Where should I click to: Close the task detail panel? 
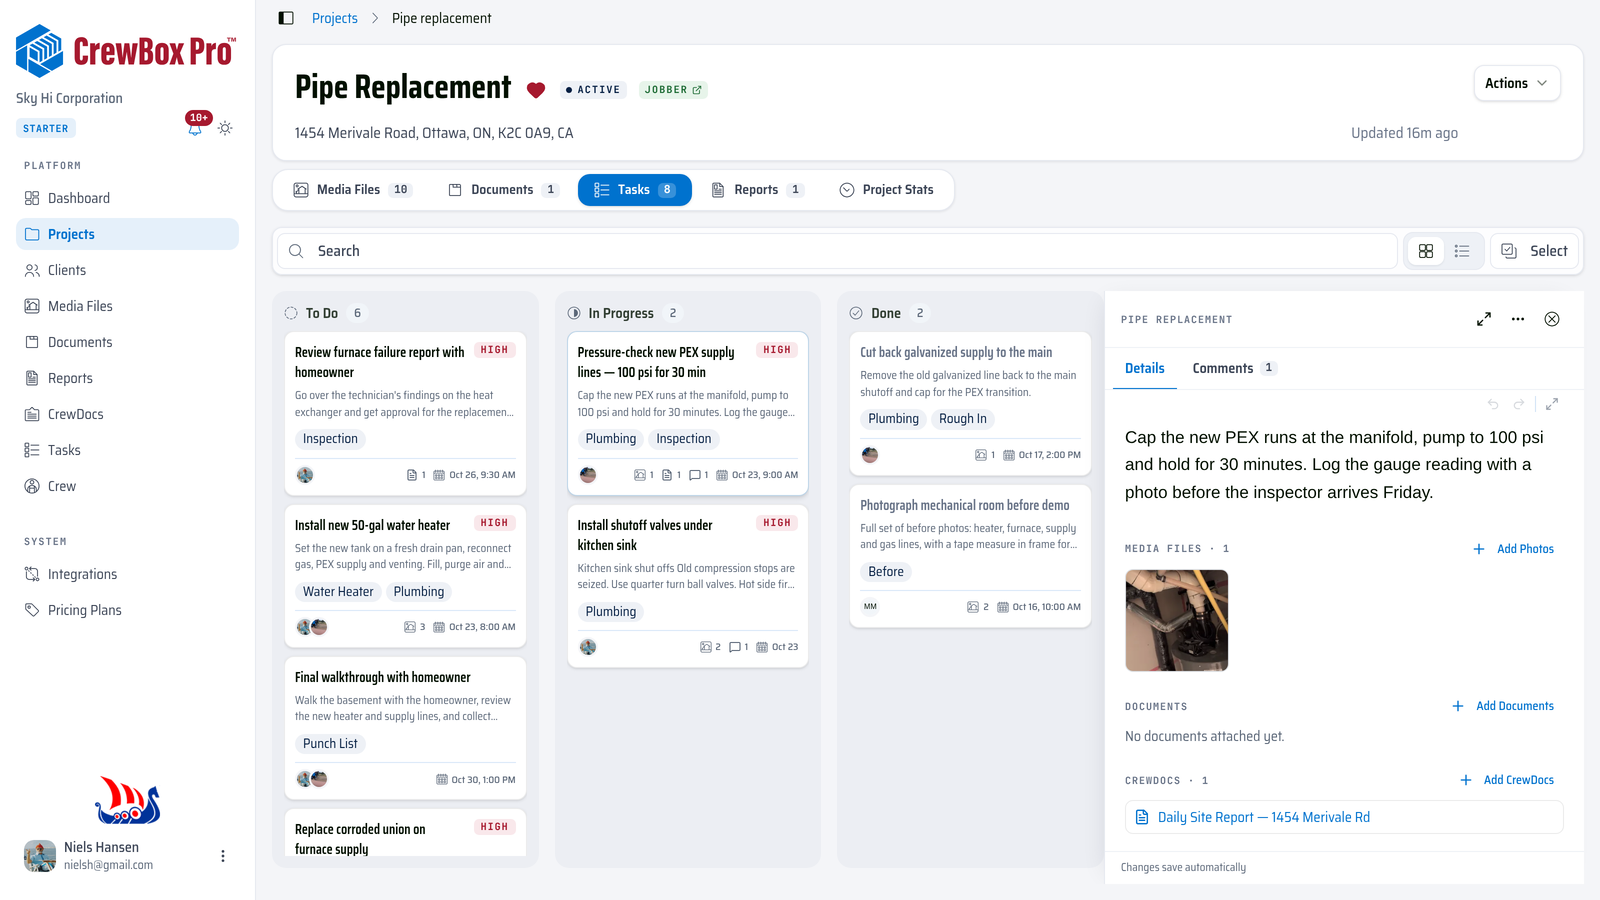(1552, 319)
